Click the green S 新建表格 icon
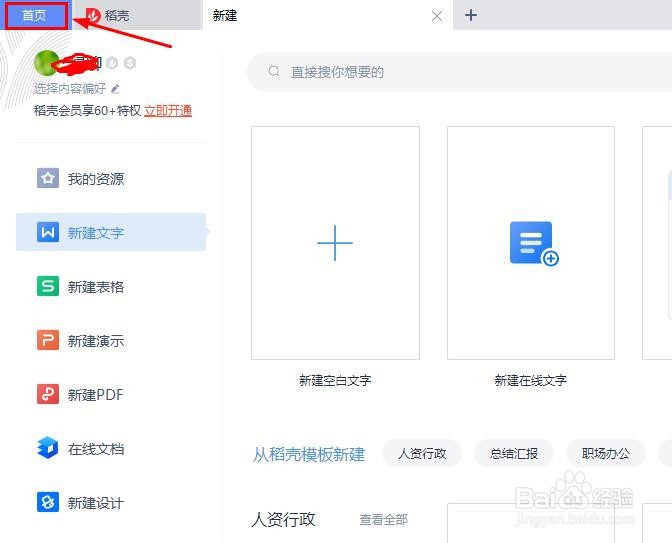 point(48,286)
